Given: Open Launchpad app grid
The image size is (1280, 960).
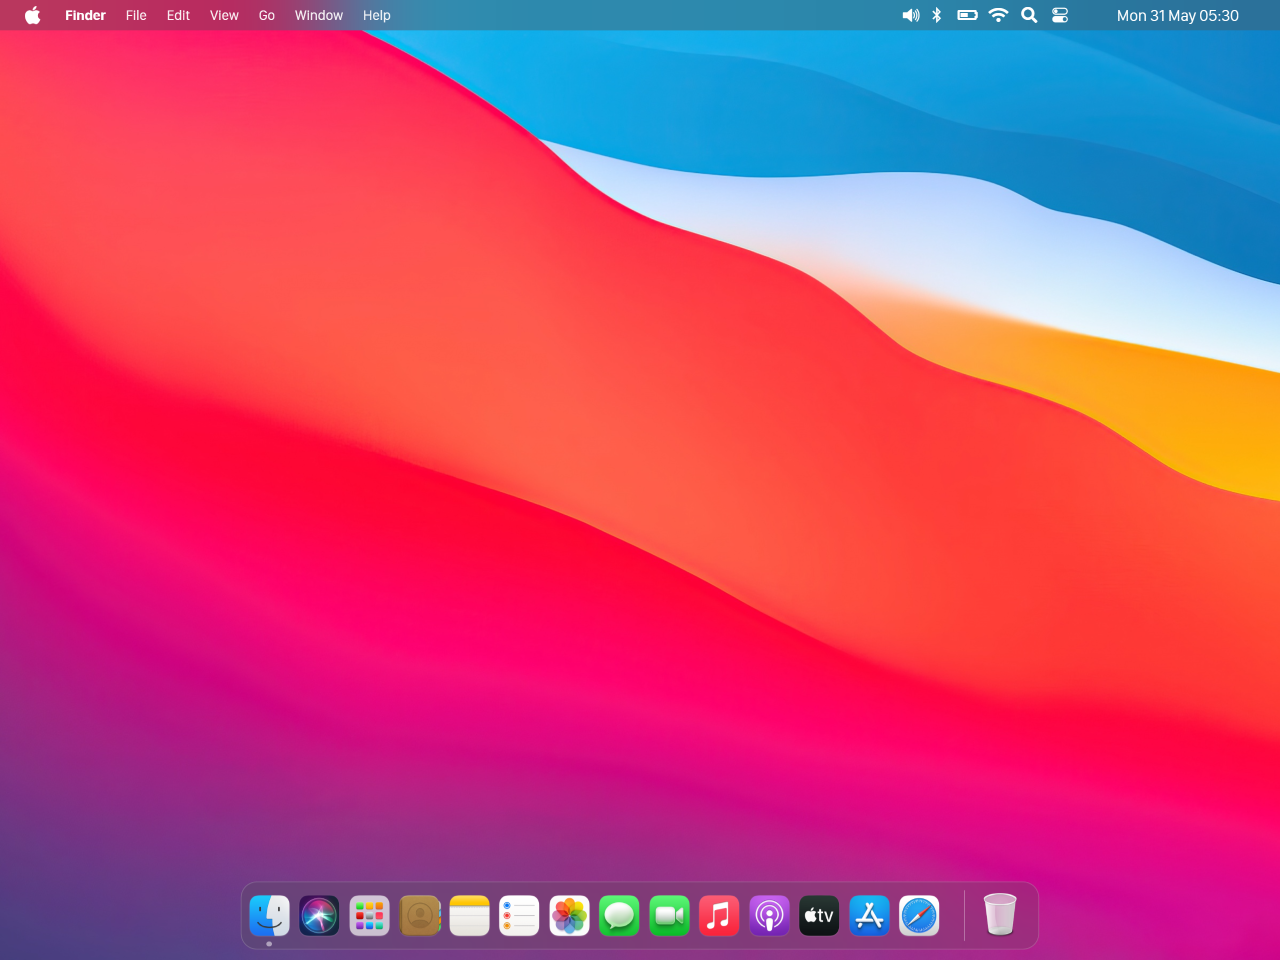Looking at the screenshot, I should pyautogui.click(x=369, y=915).
